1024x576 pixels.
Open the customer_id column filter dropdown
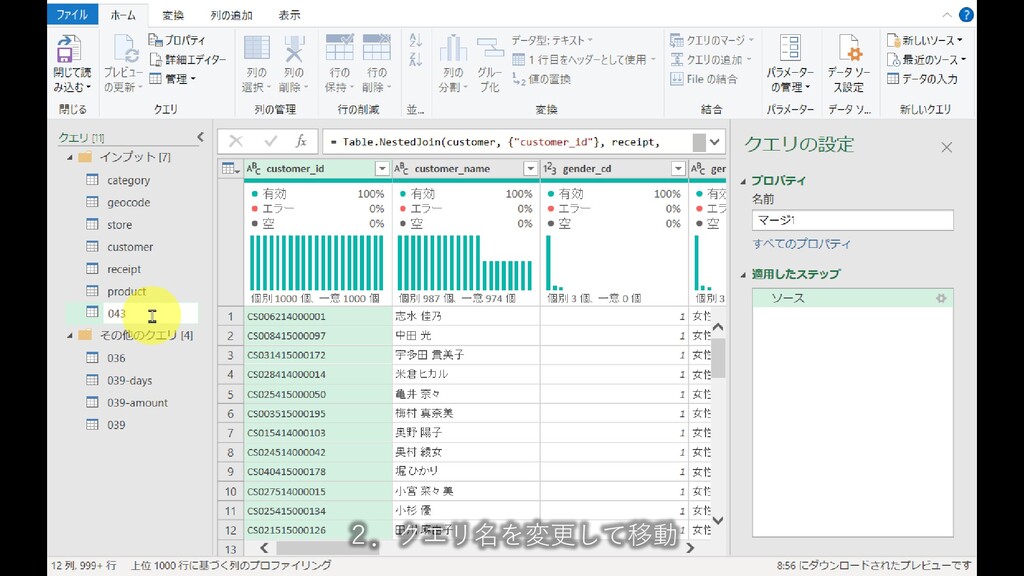(x=381, y=169)
